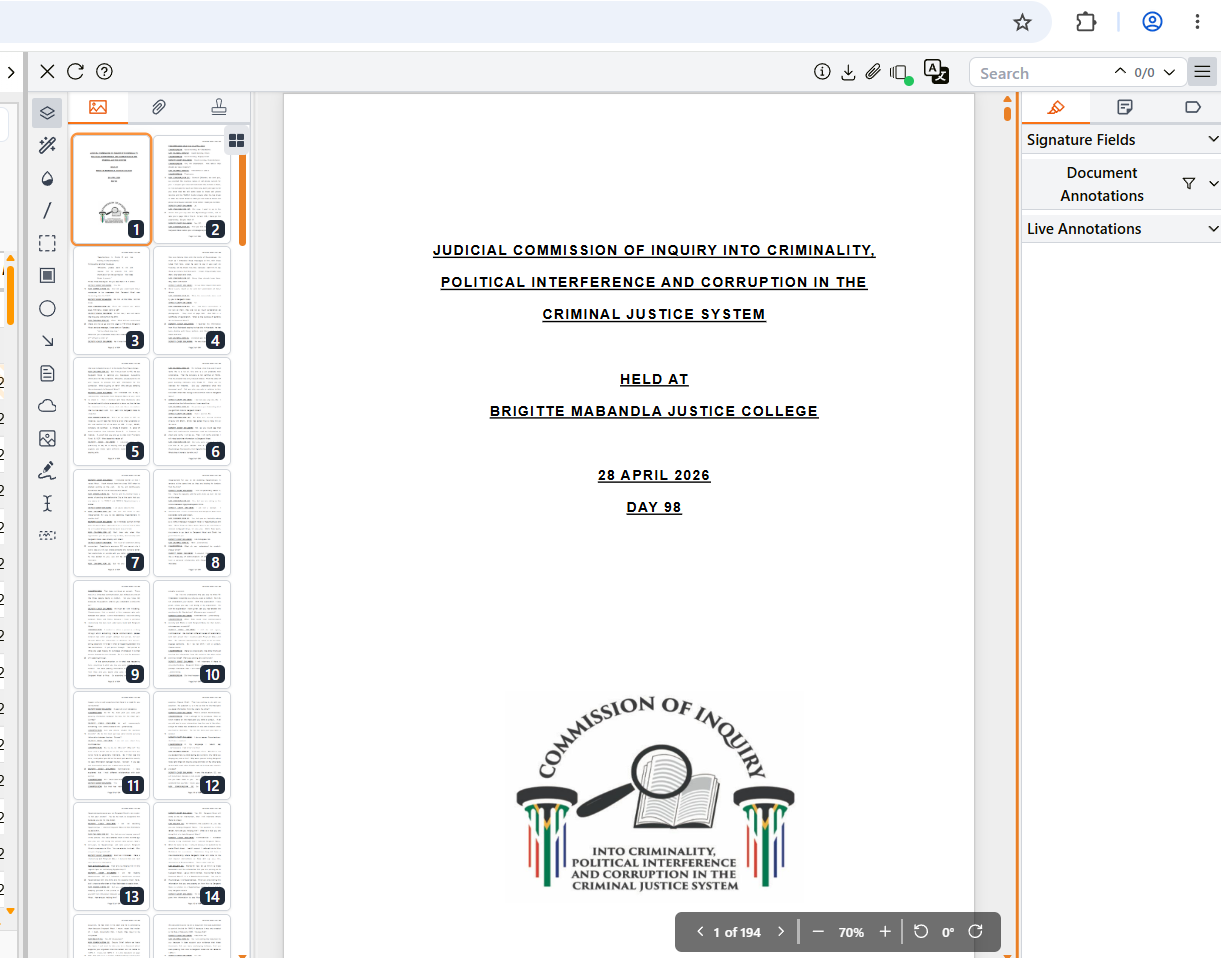Viewport: 1221px width, 958px height.
Task: Go to the previous page
Action: pyautogui.click(x=700, y=932)
